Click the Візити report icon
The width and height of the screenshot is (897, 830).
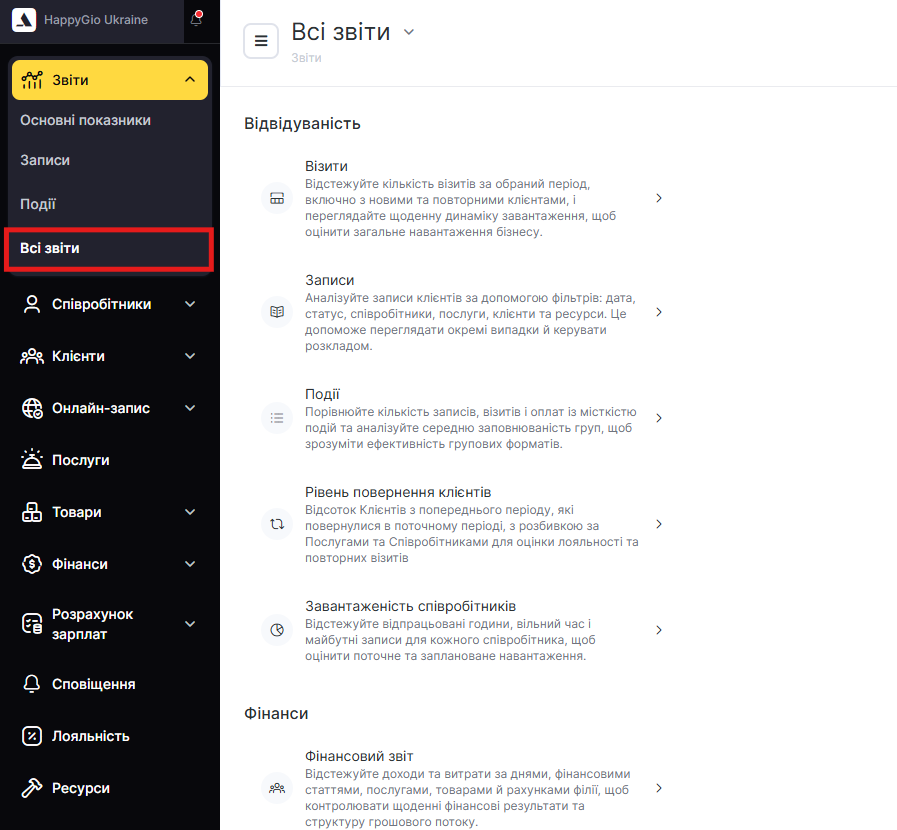[x=276, y=198]
